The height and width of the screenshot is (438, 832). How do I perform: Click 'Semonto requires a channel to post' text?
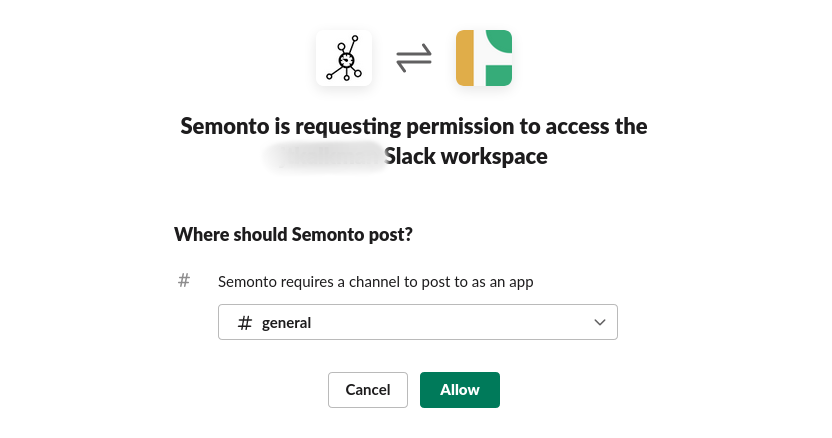[375, 282]
